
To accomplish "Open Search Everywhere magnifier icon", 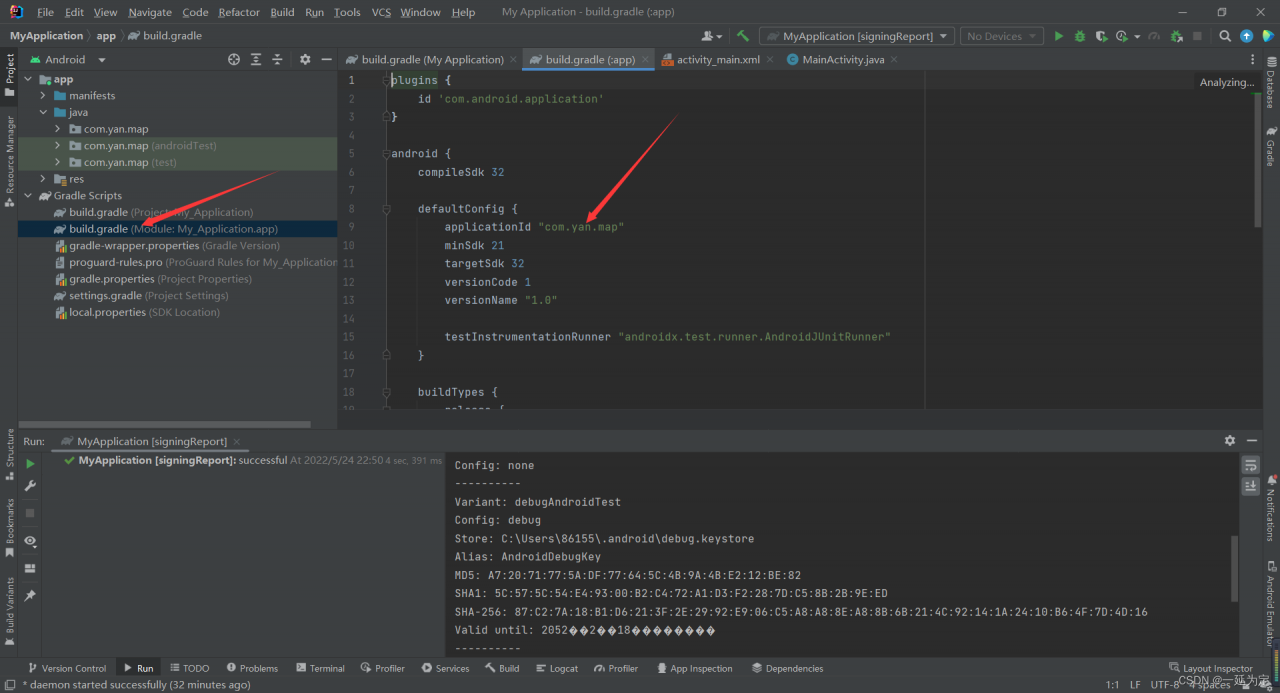I will tap(1225, 36).
